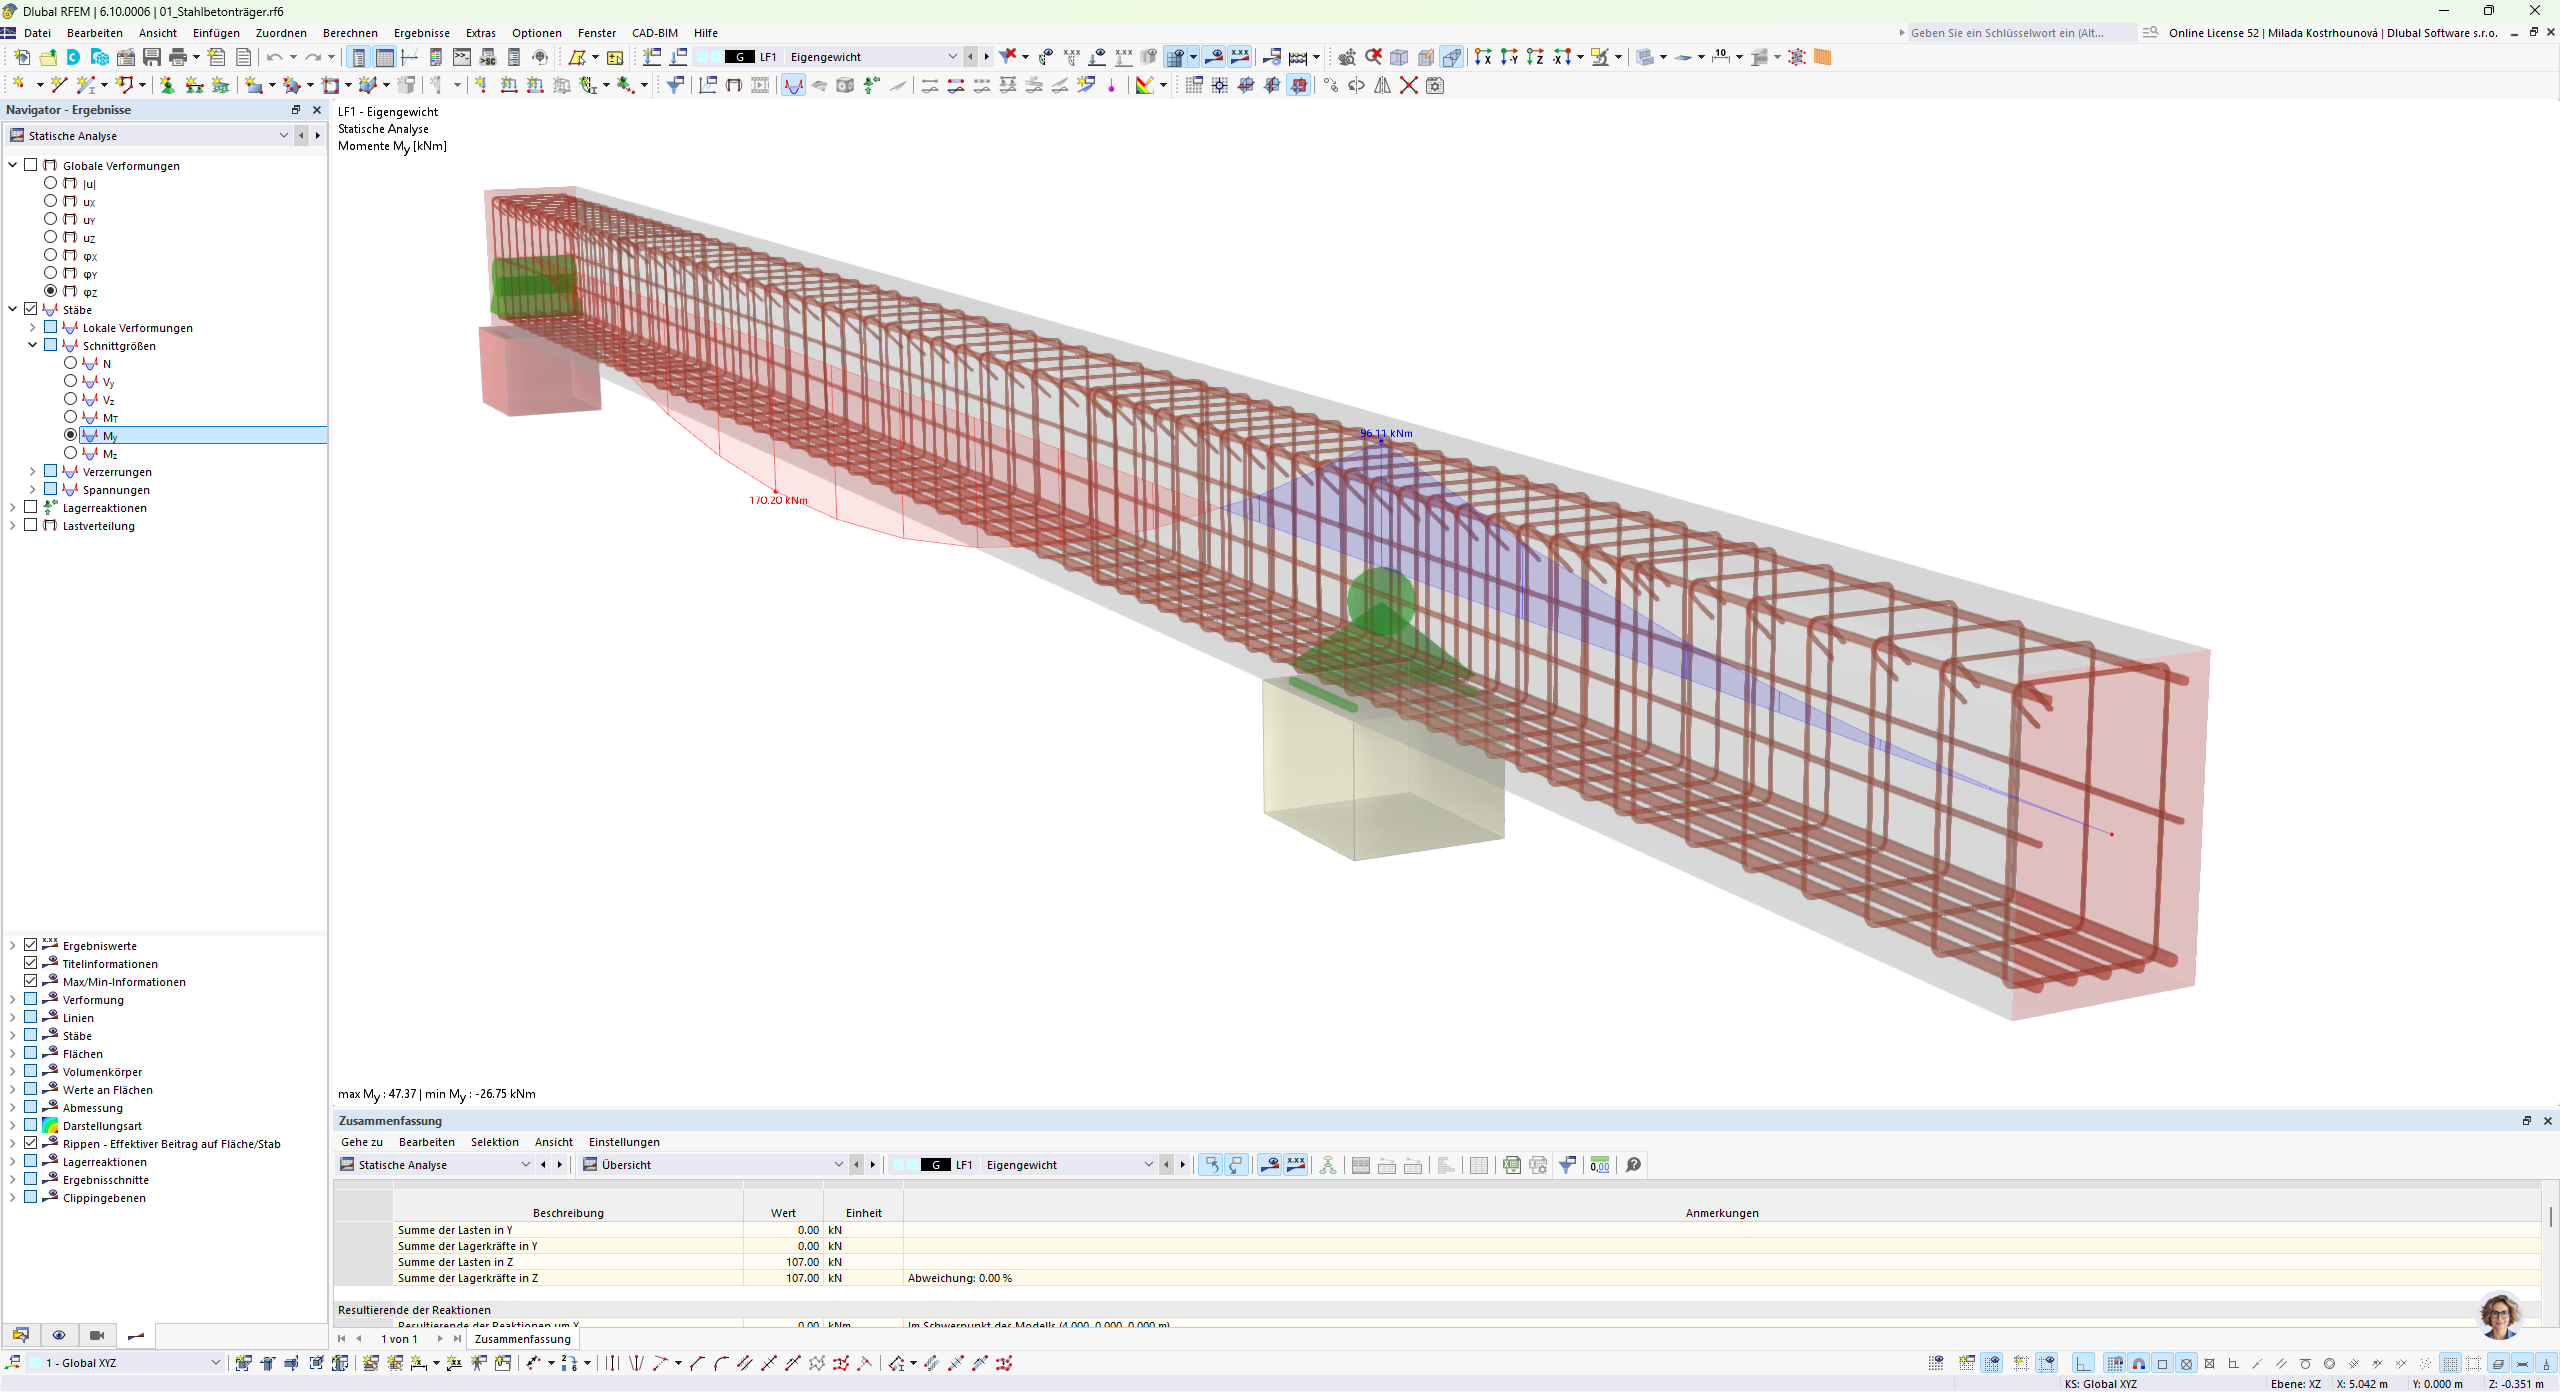This screenshot has width=2560, height=1392.
Task: Toggle member results diagram icon
Action: coord(793,85)
